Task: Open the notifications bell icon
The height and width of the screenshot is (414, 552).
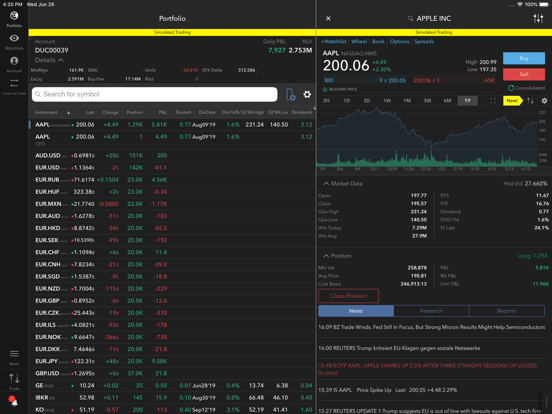Action: click(14, 401)
